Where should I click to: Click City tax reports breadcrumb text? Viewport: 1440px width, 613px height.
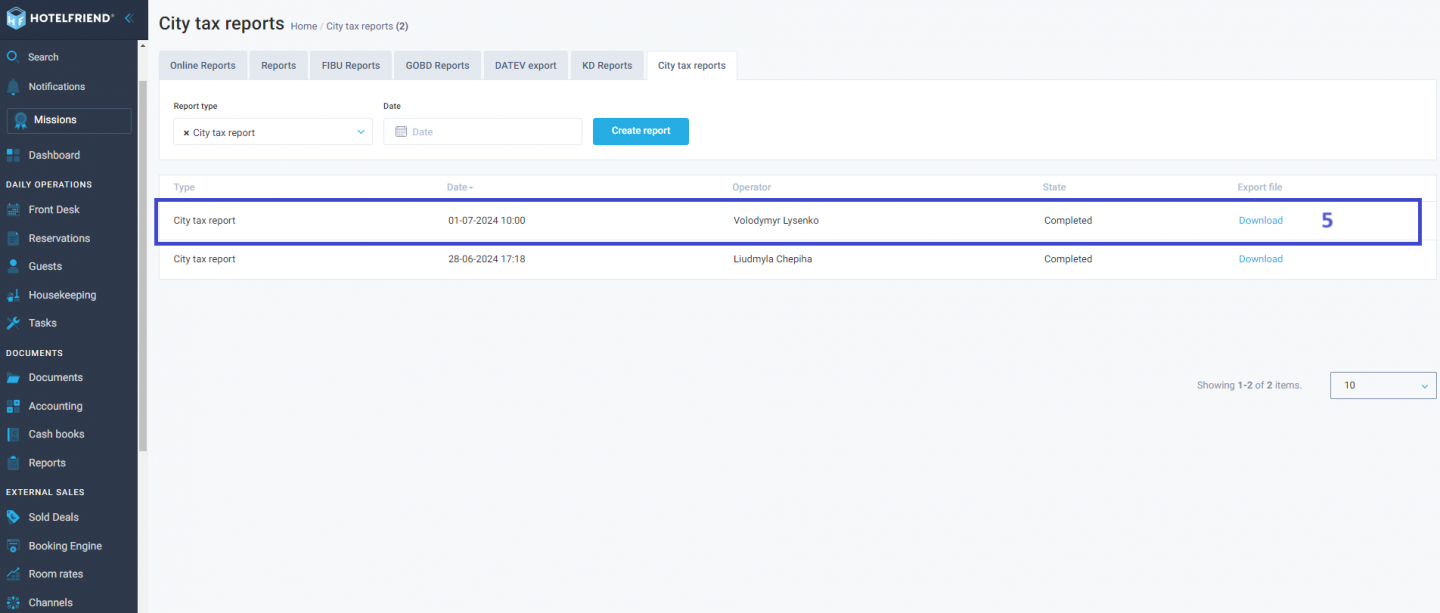(367, 26)
